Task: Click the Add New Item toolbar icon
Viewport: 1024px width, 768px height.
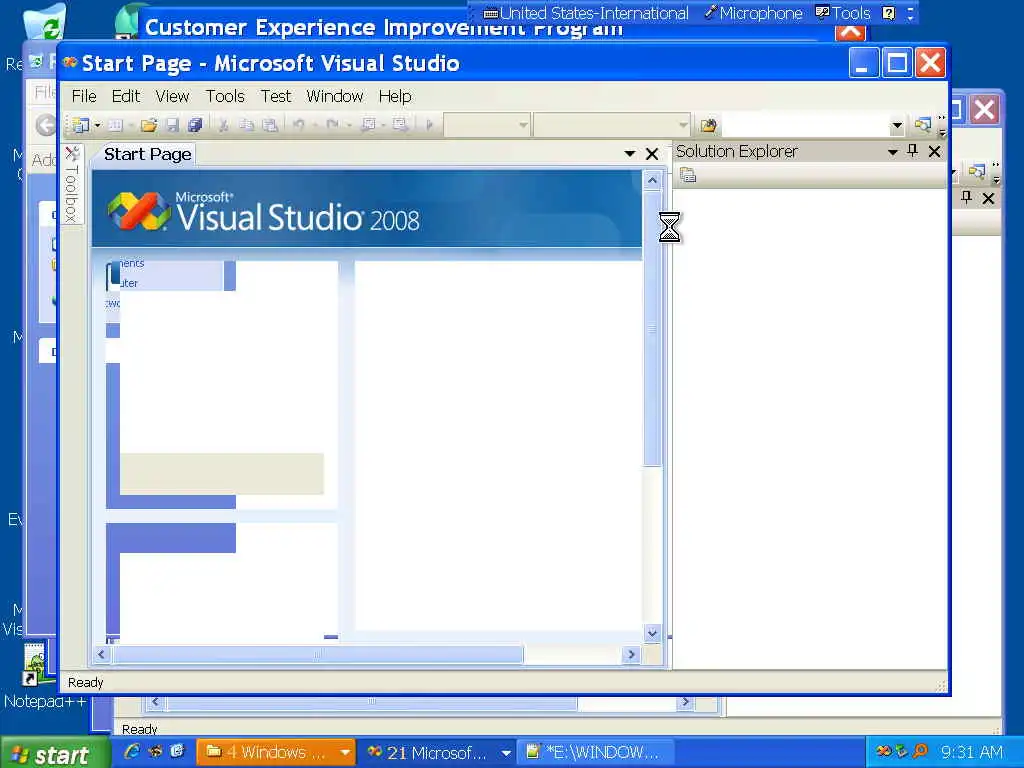Action: 116,125
